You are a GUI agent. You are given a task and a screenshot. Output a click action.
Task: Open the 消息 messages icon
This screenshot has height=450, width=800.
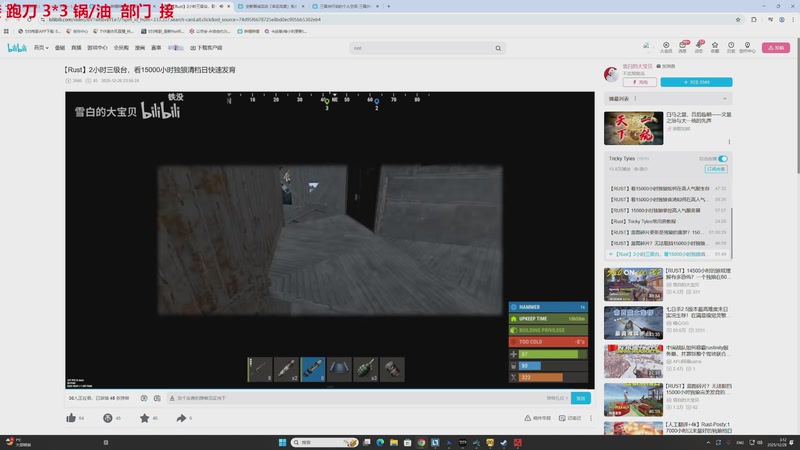click(682, 47)
